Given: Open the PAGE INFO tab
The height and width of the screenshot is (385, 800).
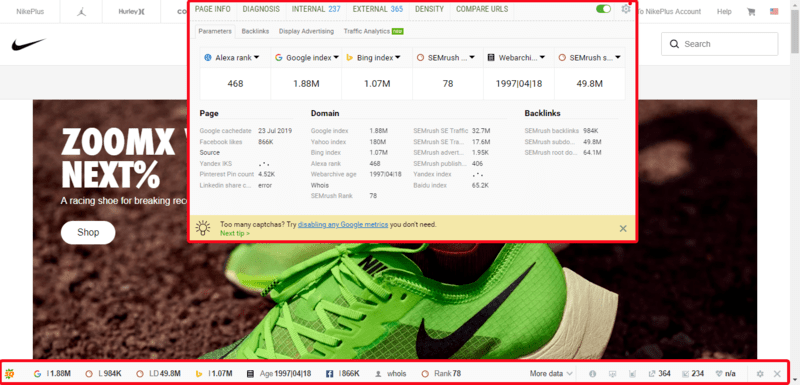Looking at the screenshot, I should tap(213, 9).
